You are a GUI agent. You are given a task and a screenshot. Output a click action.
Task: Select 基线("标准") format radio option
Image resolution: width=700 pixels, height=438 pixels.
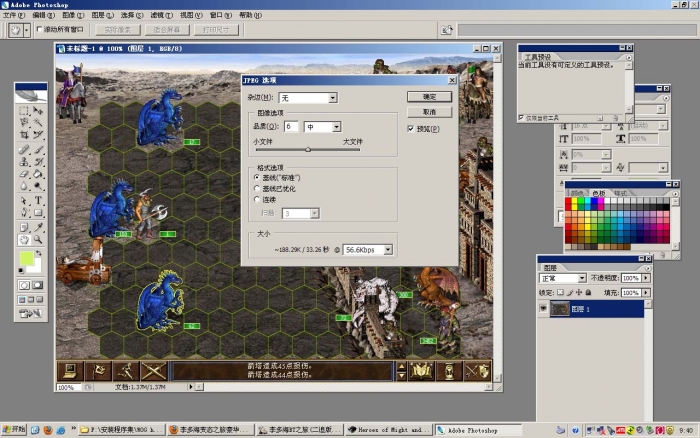click(x=257, y=178)
